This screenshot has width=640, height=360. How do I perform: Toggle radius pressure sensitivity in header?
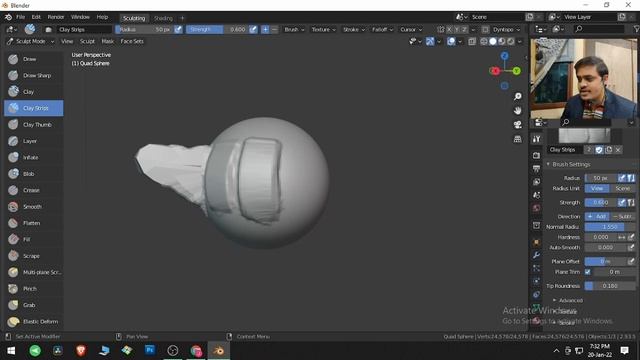point(178,29)
